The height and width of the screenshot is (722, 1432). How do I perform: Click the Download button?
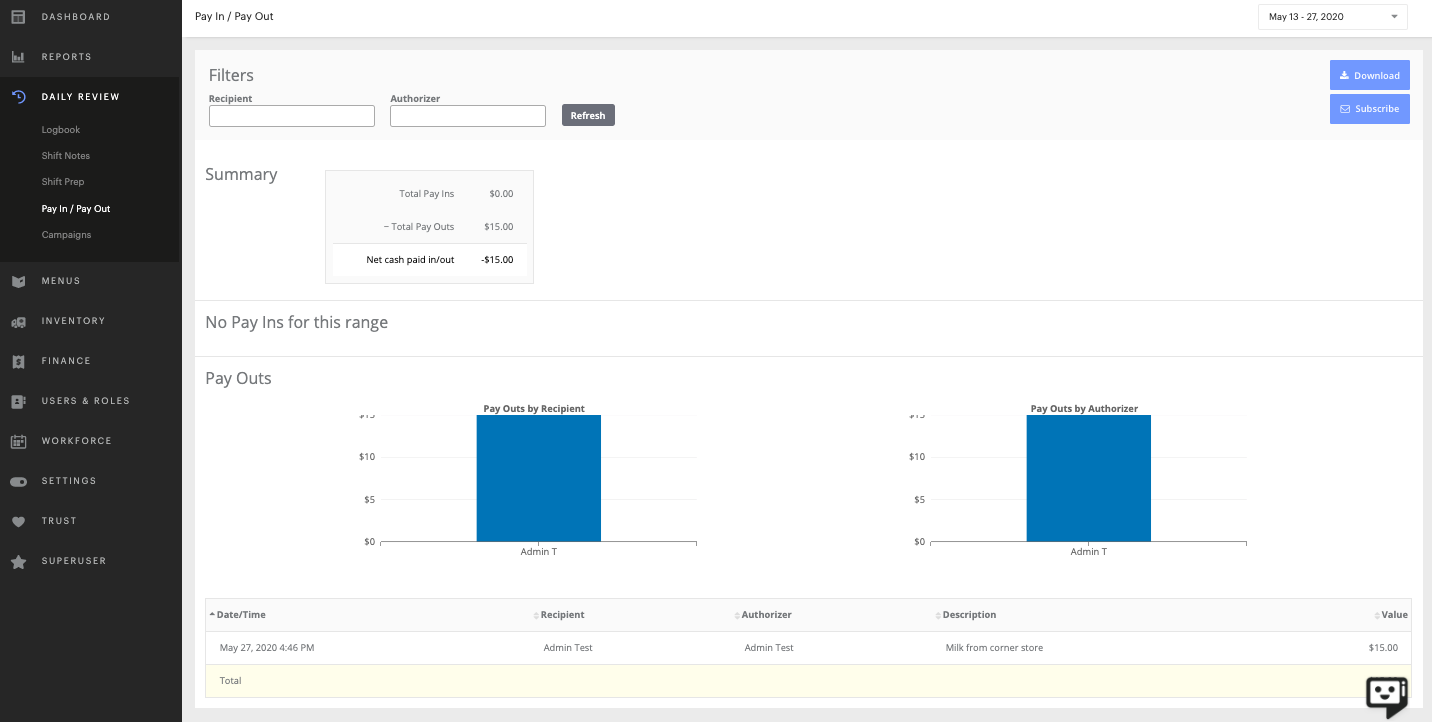[1369, 75]
